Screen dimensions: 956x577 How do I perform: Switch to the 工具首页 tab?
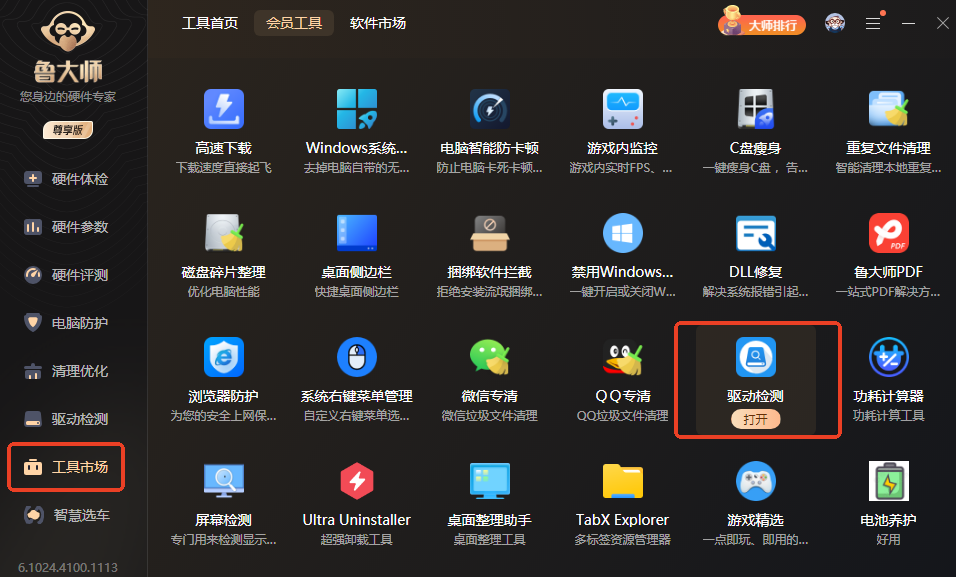210,23
